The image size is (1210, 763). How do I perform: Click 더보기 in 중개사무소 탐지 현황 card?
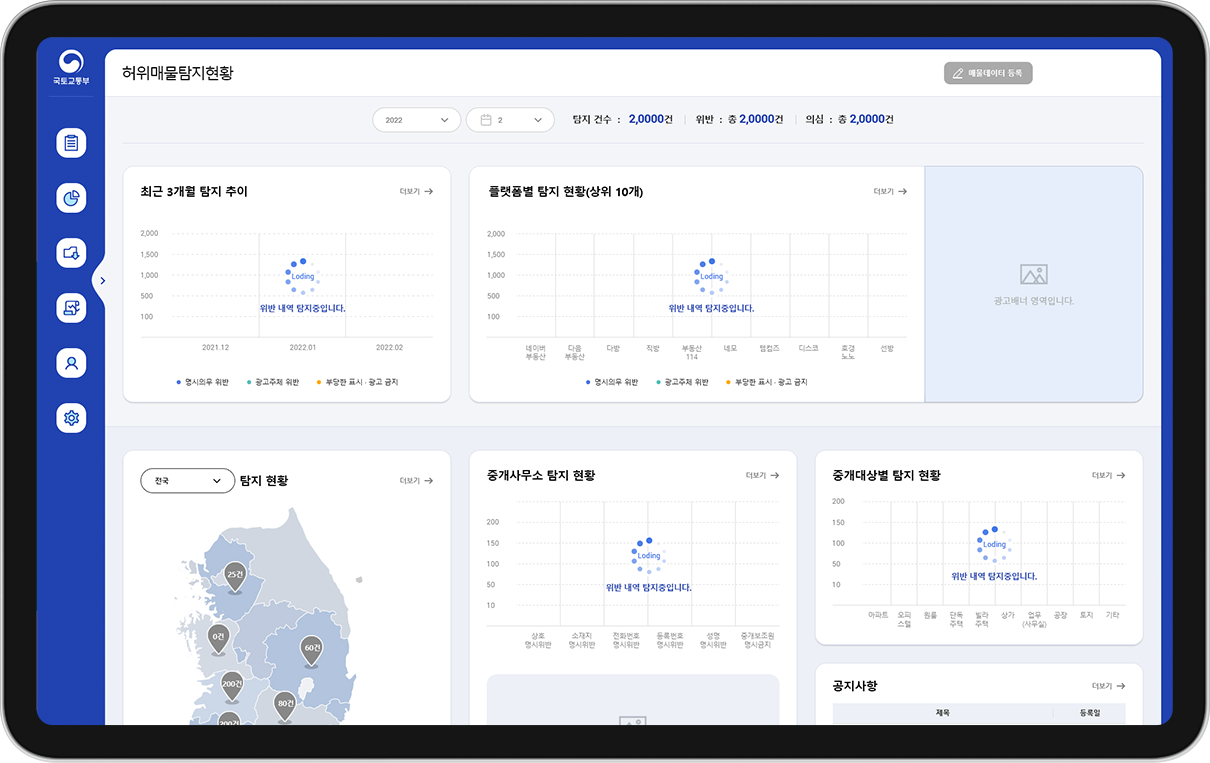762,476
